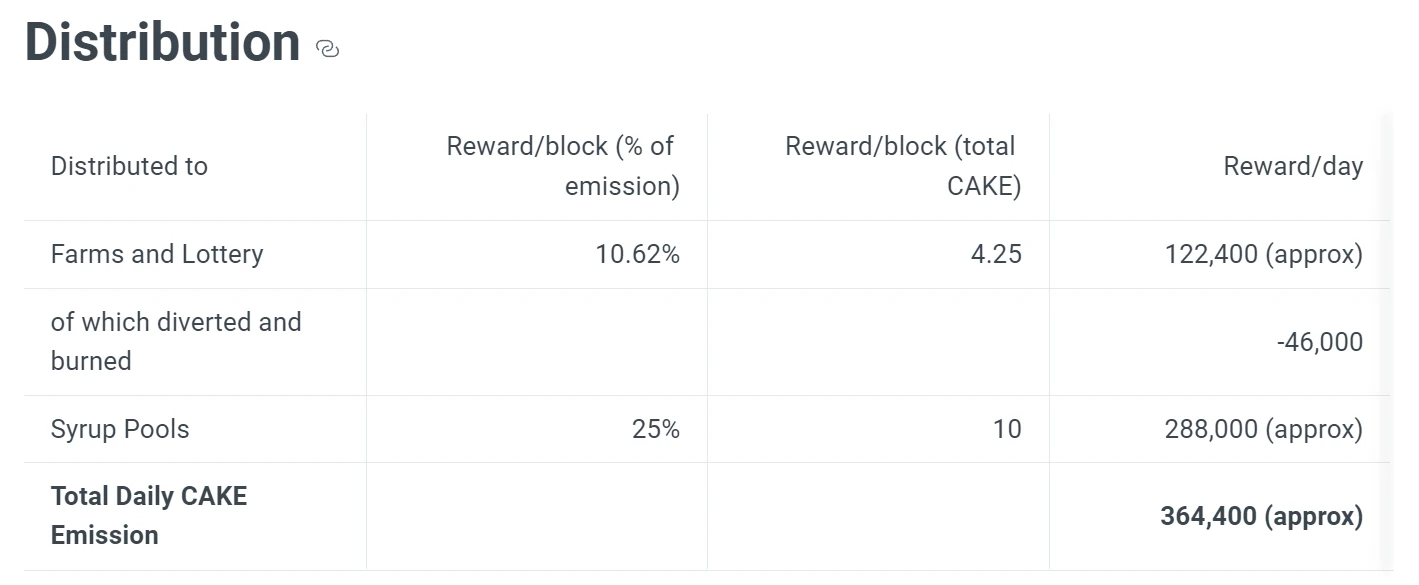Select the -46,000 burned value
This screenshot has width=1419, height=585.
tap(1320, 342)
